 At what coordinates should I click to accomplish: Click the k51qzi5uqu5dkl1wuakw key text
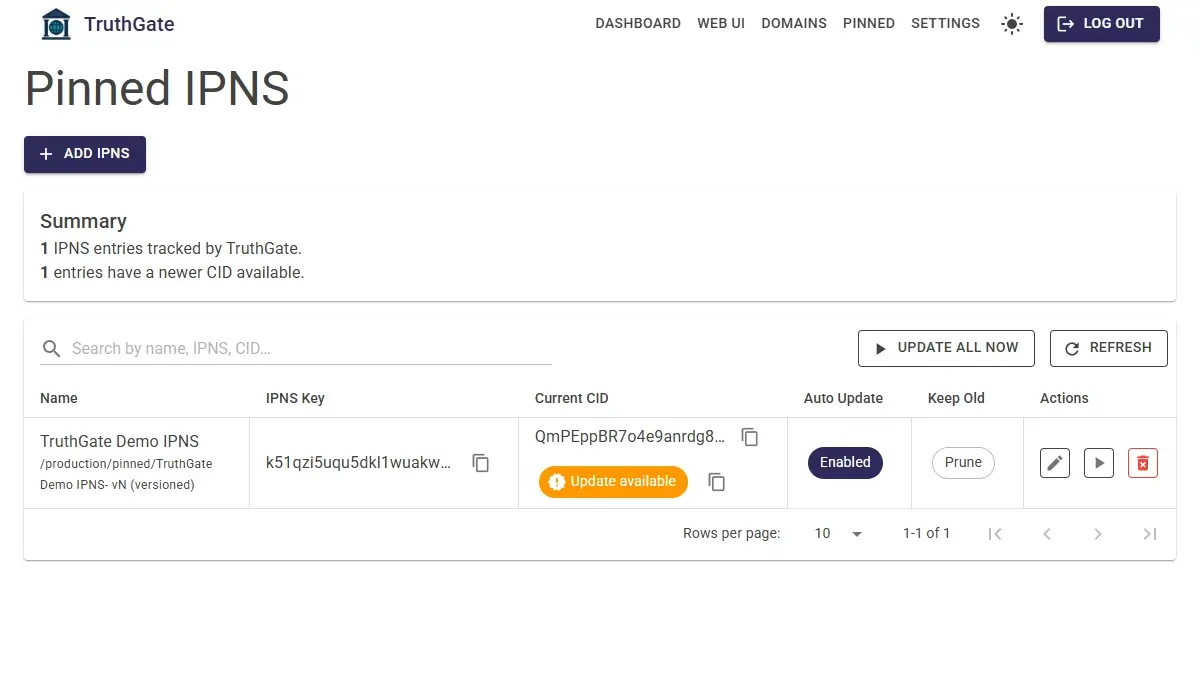pyautogui.click(x=358, y=463)
